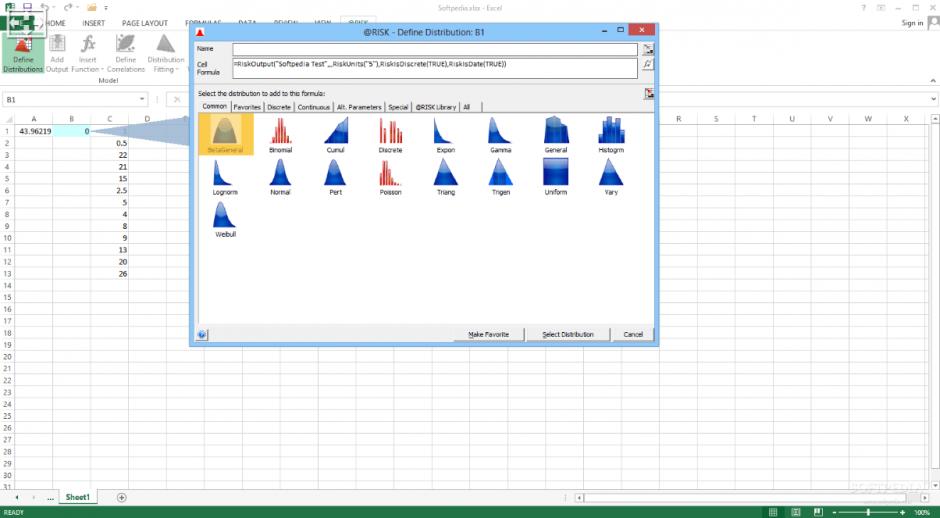Switch to the @RISK Library tab
The height and width of the screenshot is (518, 940).
pyautogui.click(x=436, y=107)
